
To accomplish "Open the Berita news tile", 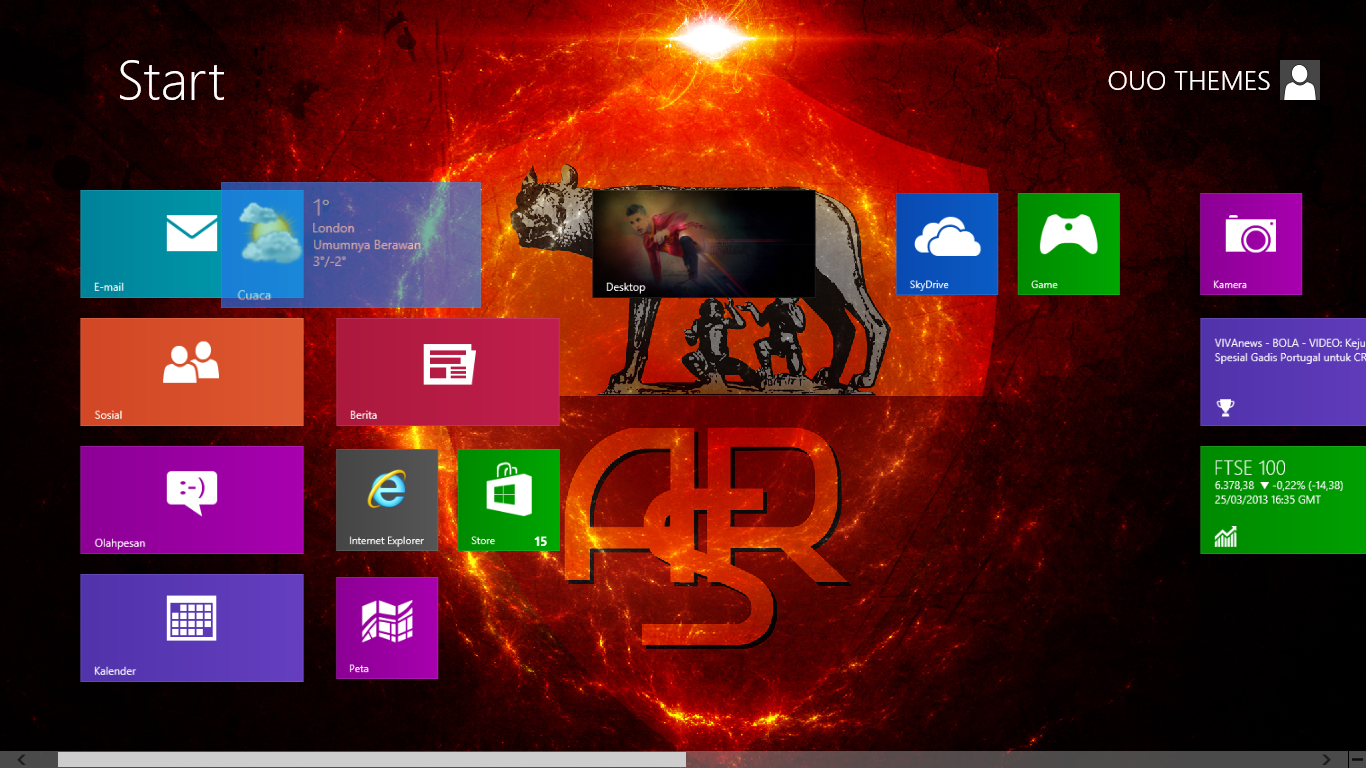I will click(x=447, y=371).
